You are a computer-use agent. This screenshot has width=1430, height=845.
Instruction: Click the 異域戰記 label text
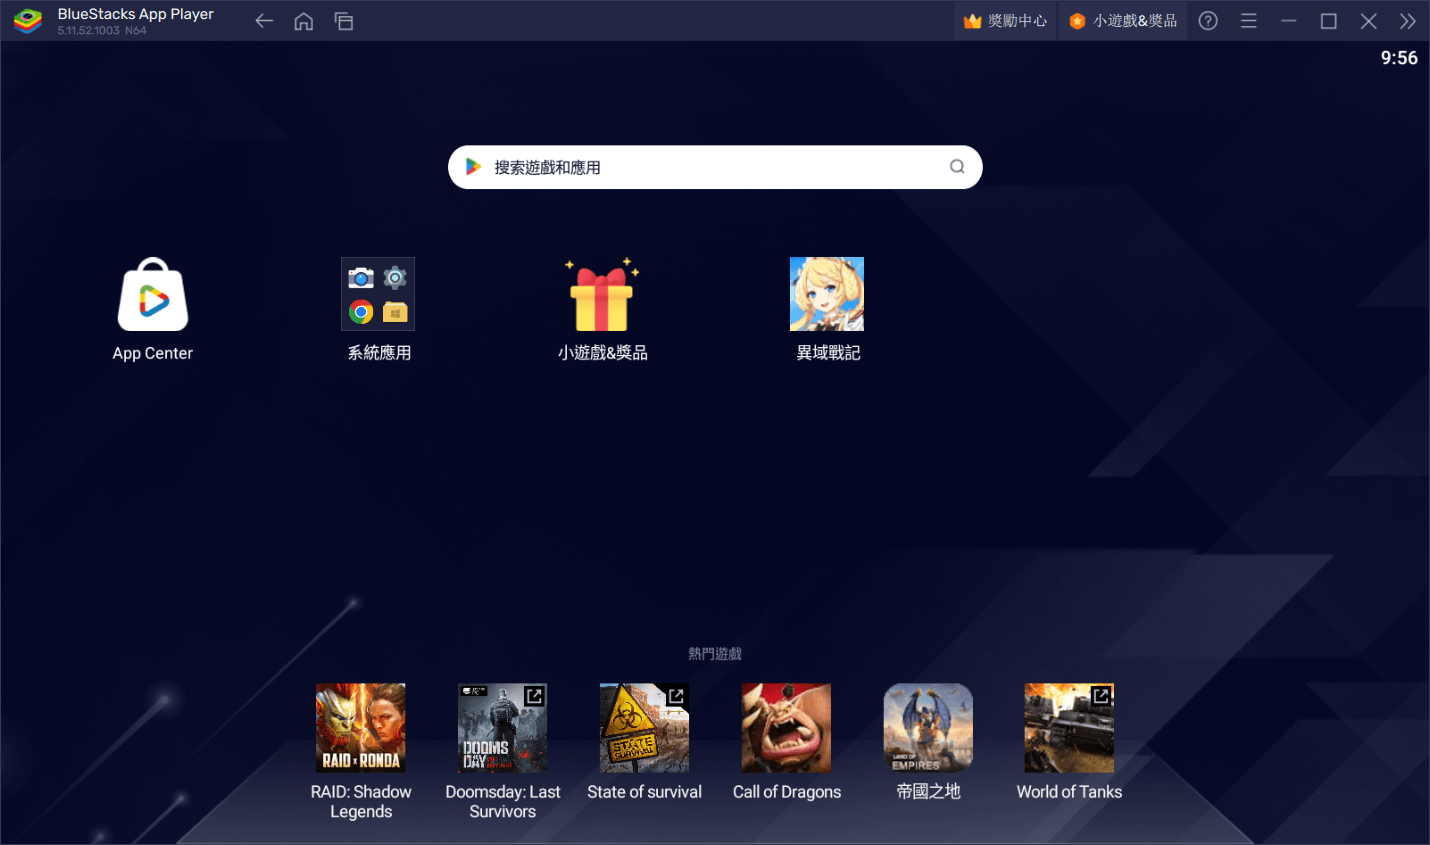click(828, 353)
